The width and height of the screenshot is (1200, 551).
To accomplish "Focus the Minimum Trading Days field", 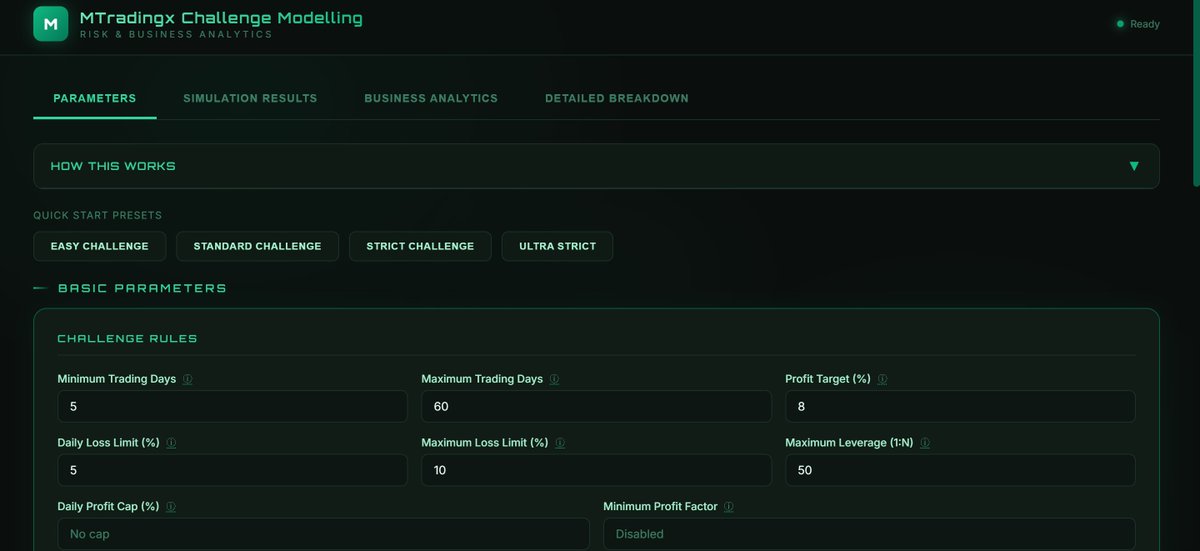I will click(x=232, y=406).
